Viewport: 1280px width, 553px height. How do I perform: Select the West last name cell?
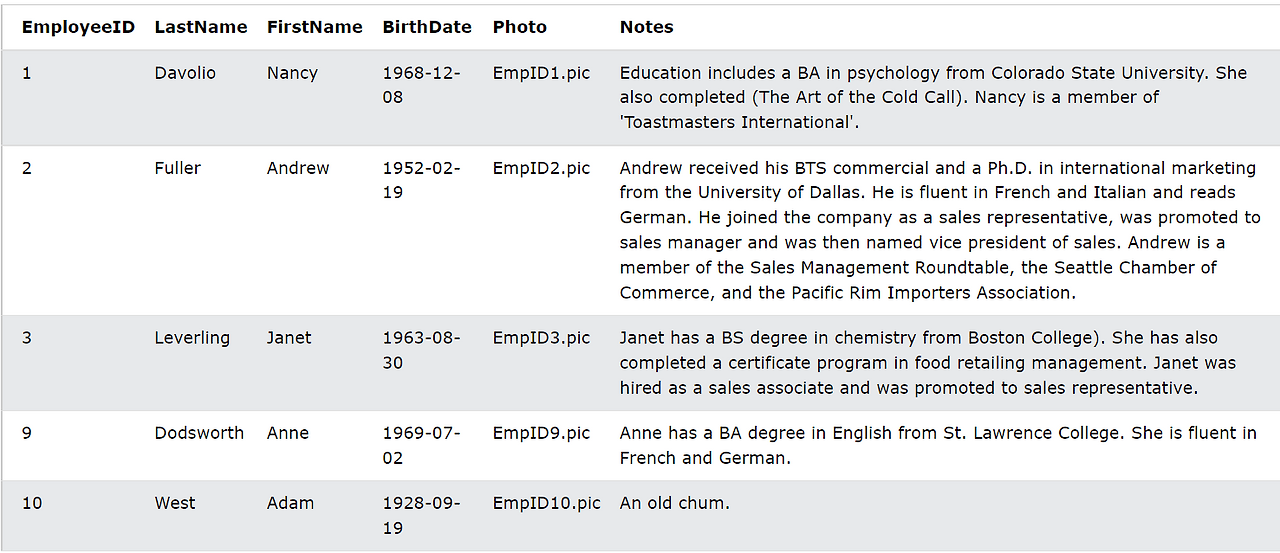coord(175,503)
